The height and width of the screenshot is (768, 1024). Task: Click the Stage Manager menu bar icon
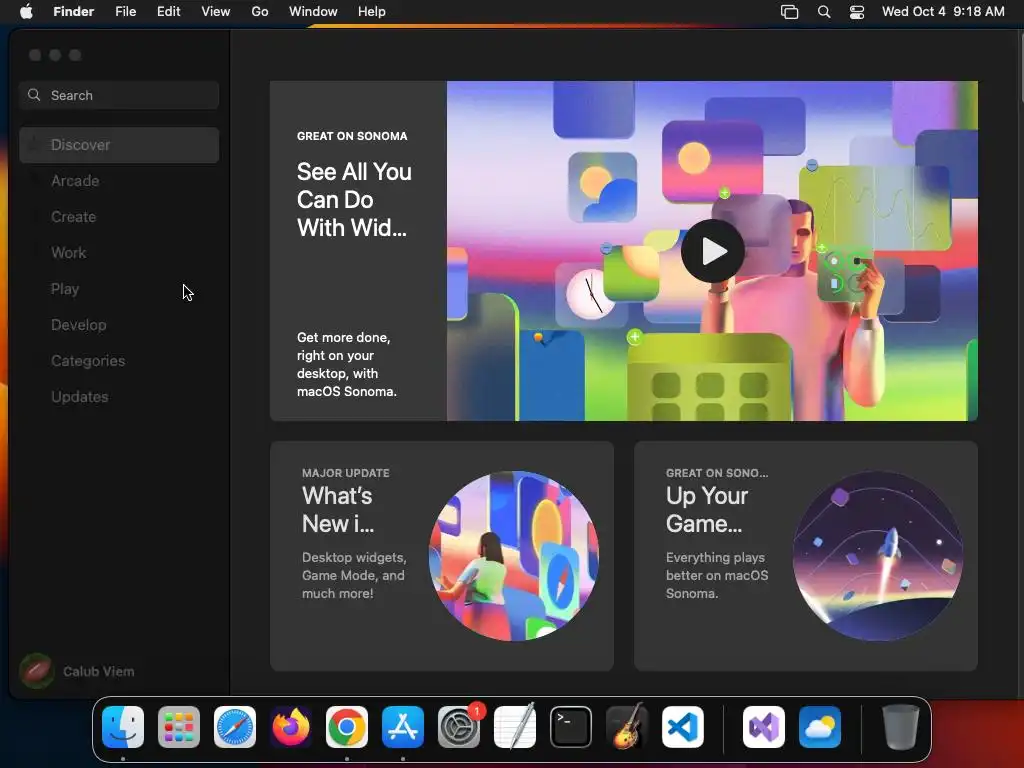[x=790, y=12]
